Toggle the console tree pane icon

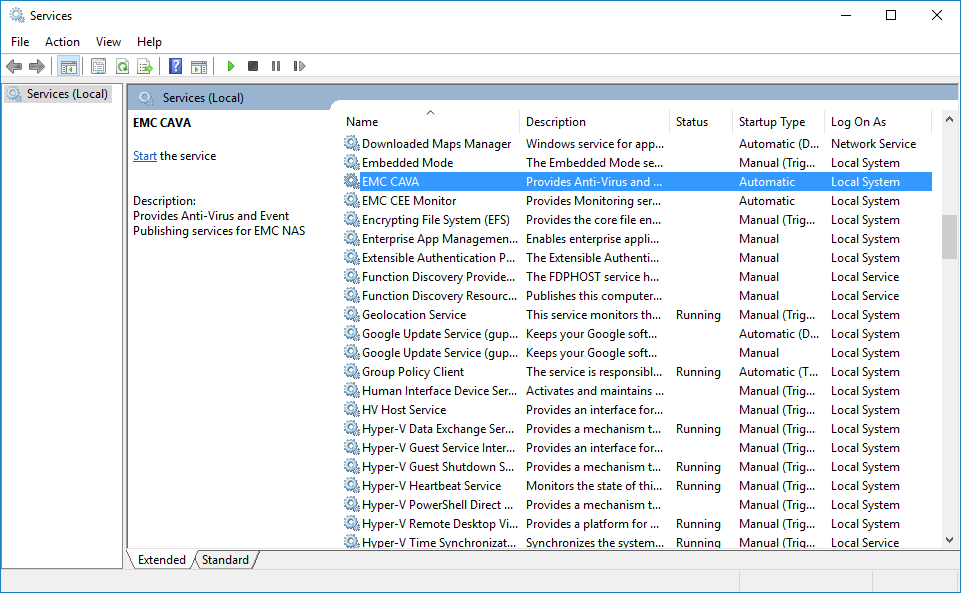69,66
